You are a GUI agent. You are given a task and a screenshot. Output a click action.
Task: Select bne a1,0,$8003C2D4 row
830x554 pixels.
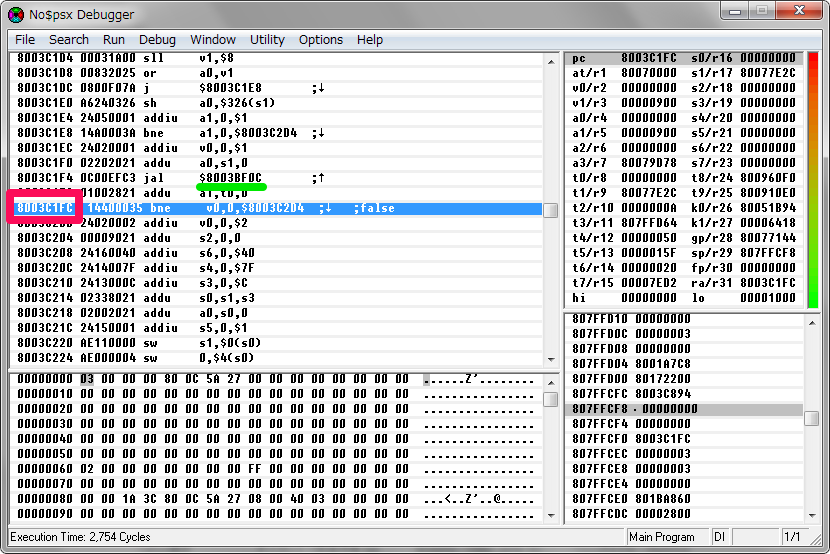(x=276, y=133)
